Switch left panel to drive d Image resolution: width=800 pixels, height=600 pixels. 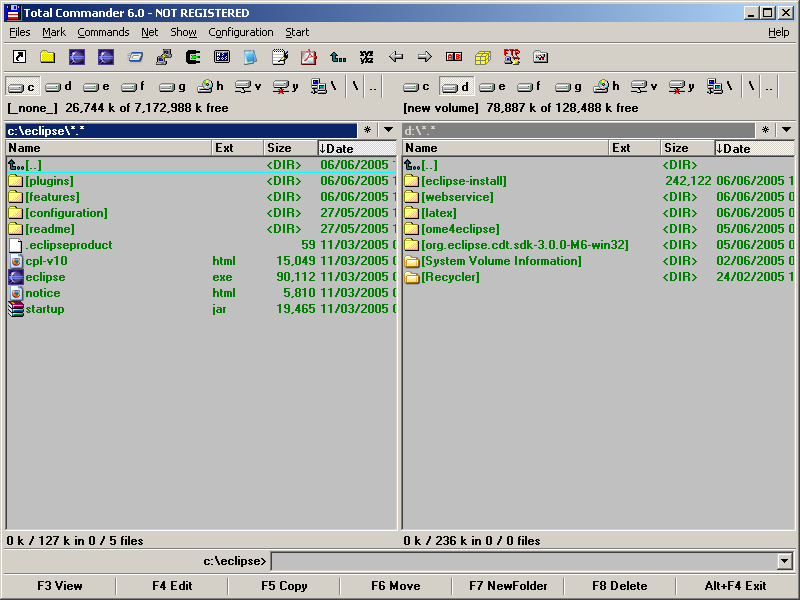tap(59, 86)
